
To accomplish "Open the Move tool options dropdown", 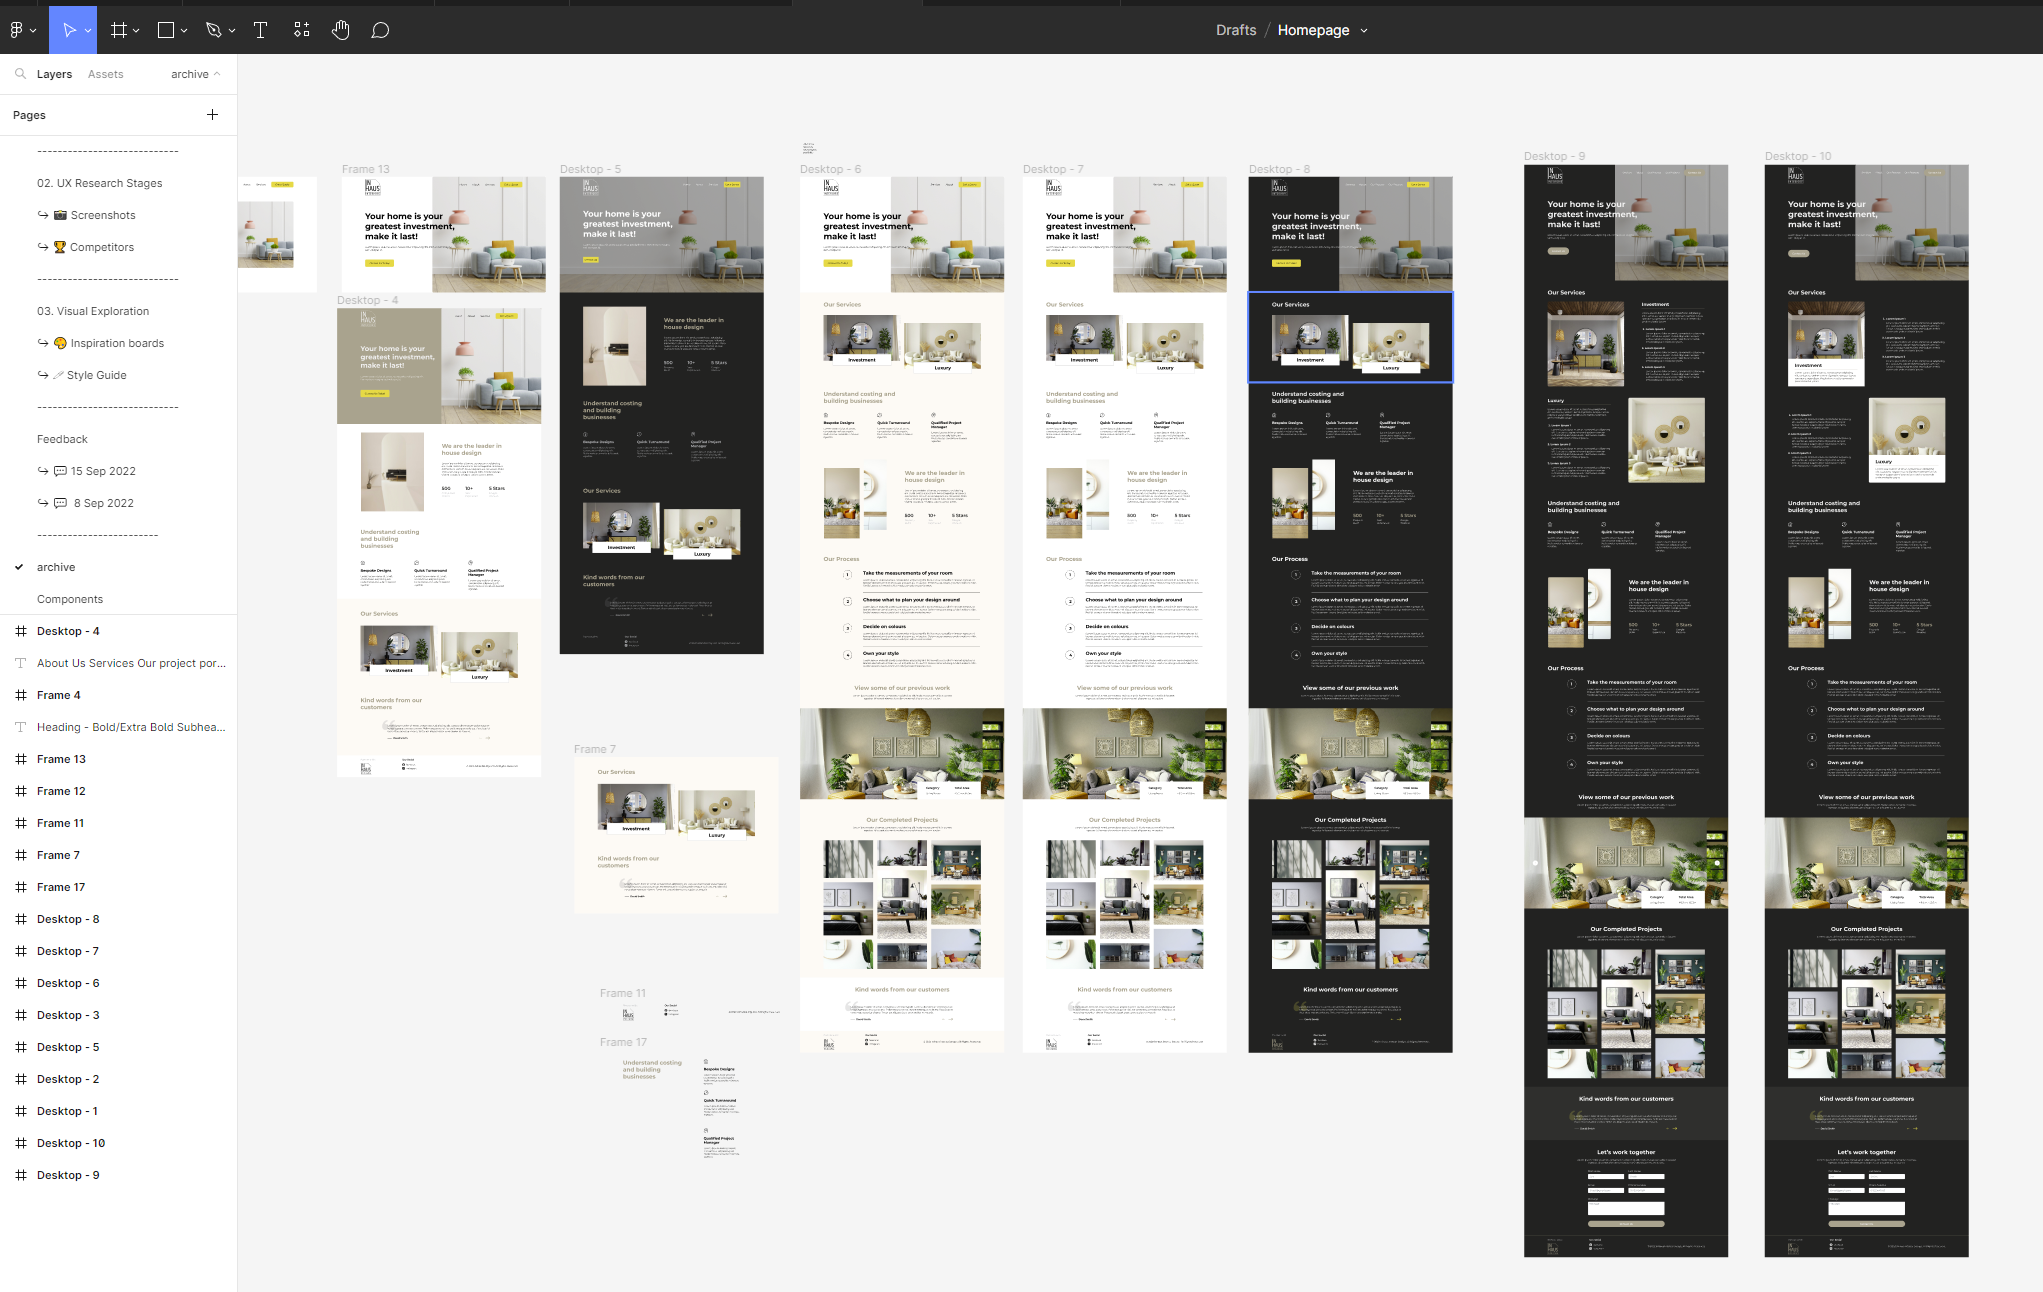I will pyautogui.click(x=88, y=29).
